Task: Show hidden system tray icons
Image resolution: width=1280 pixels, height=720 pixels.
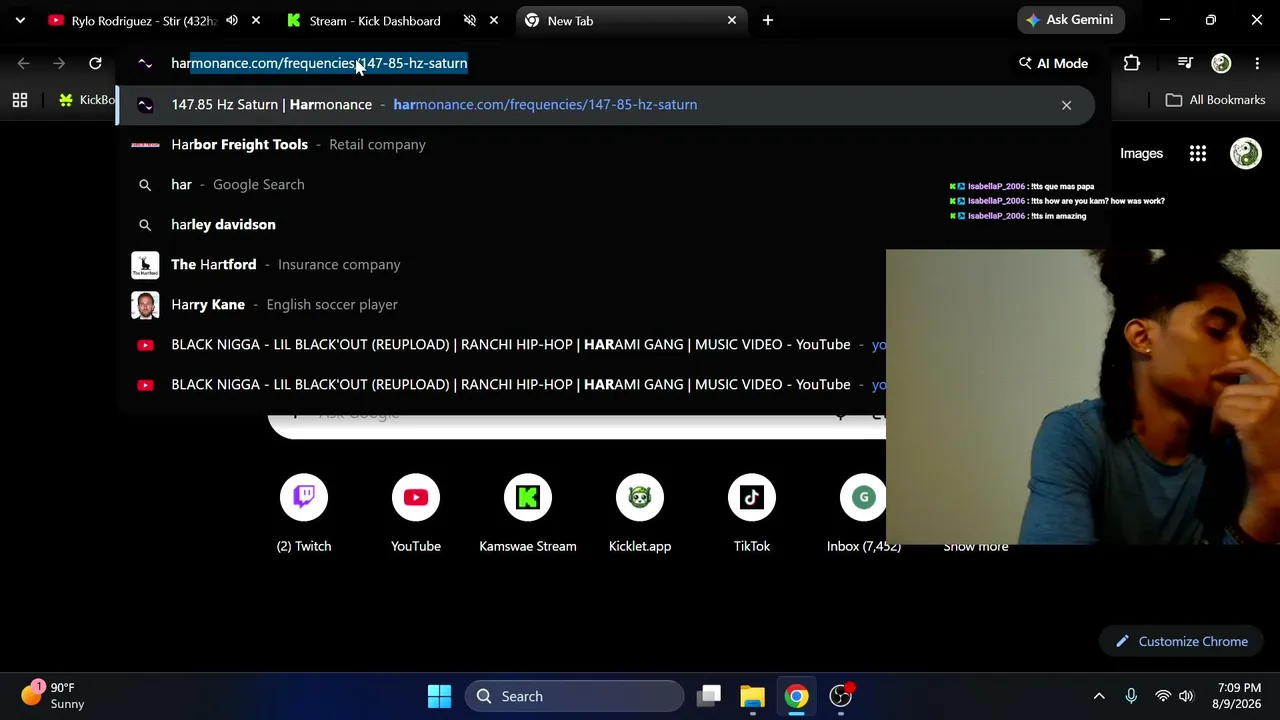Action: point(1099,696)
